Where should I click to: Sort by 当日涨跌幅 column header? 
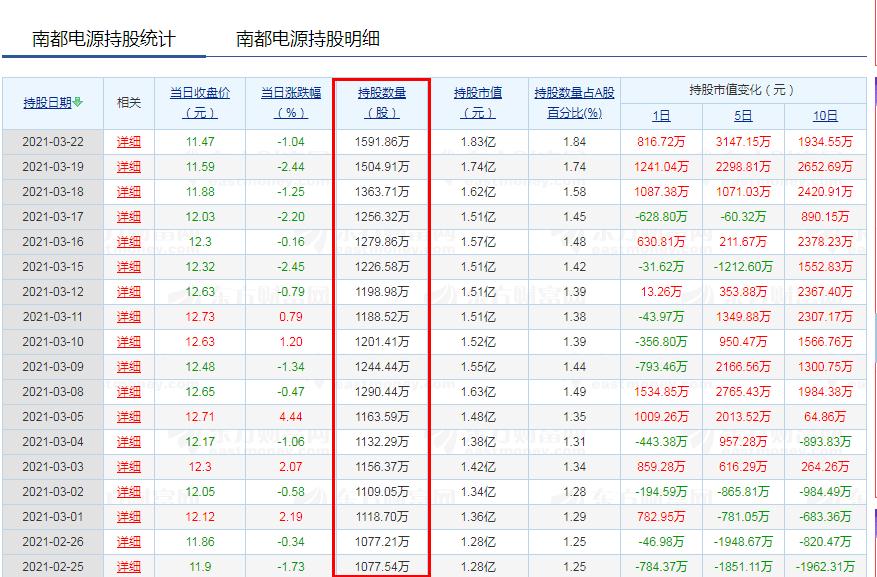pos(291,103)
